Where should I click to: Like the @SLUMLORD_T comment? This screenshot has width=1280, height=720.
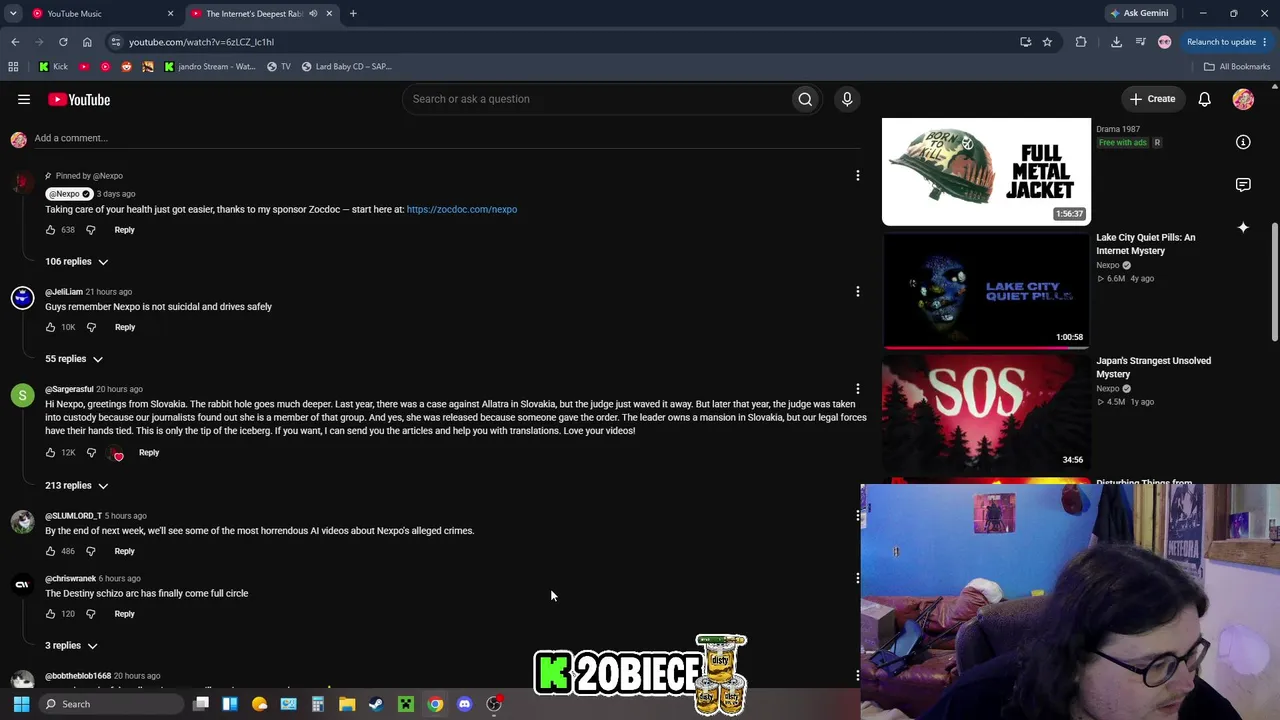pos(51,551)
